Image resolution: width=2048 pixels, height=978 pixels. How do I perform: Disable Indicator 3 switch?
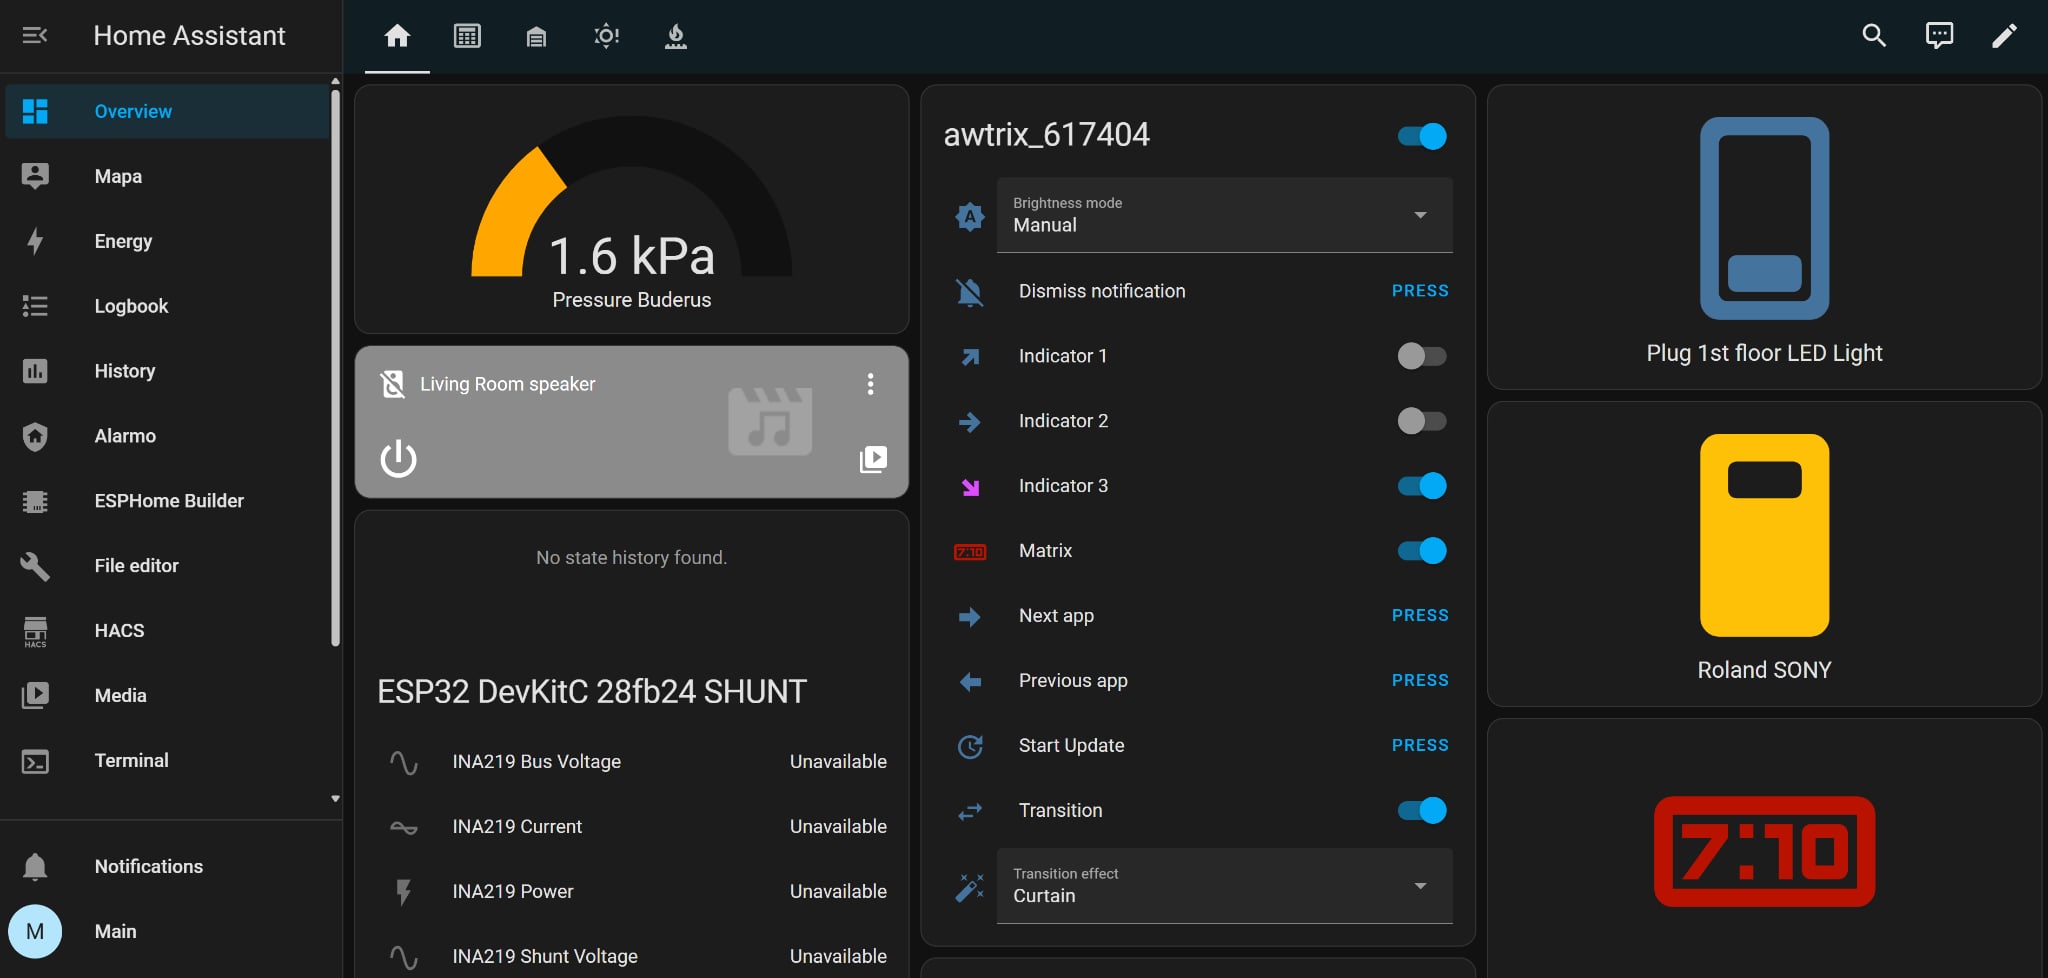coord(1422,486)
